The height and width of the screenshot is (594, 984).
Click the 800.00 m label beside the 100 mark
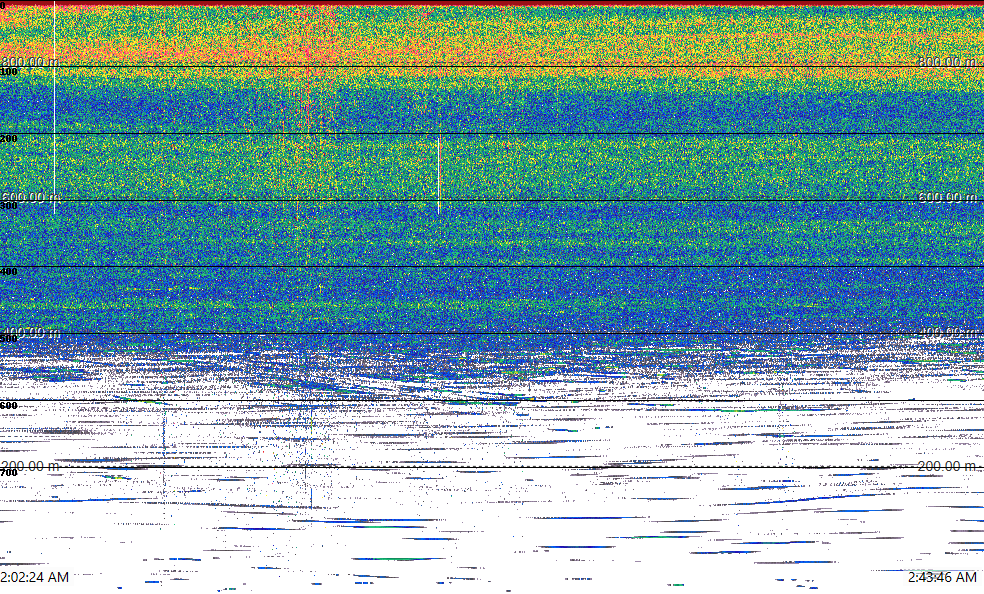click(x=31, y=61)
